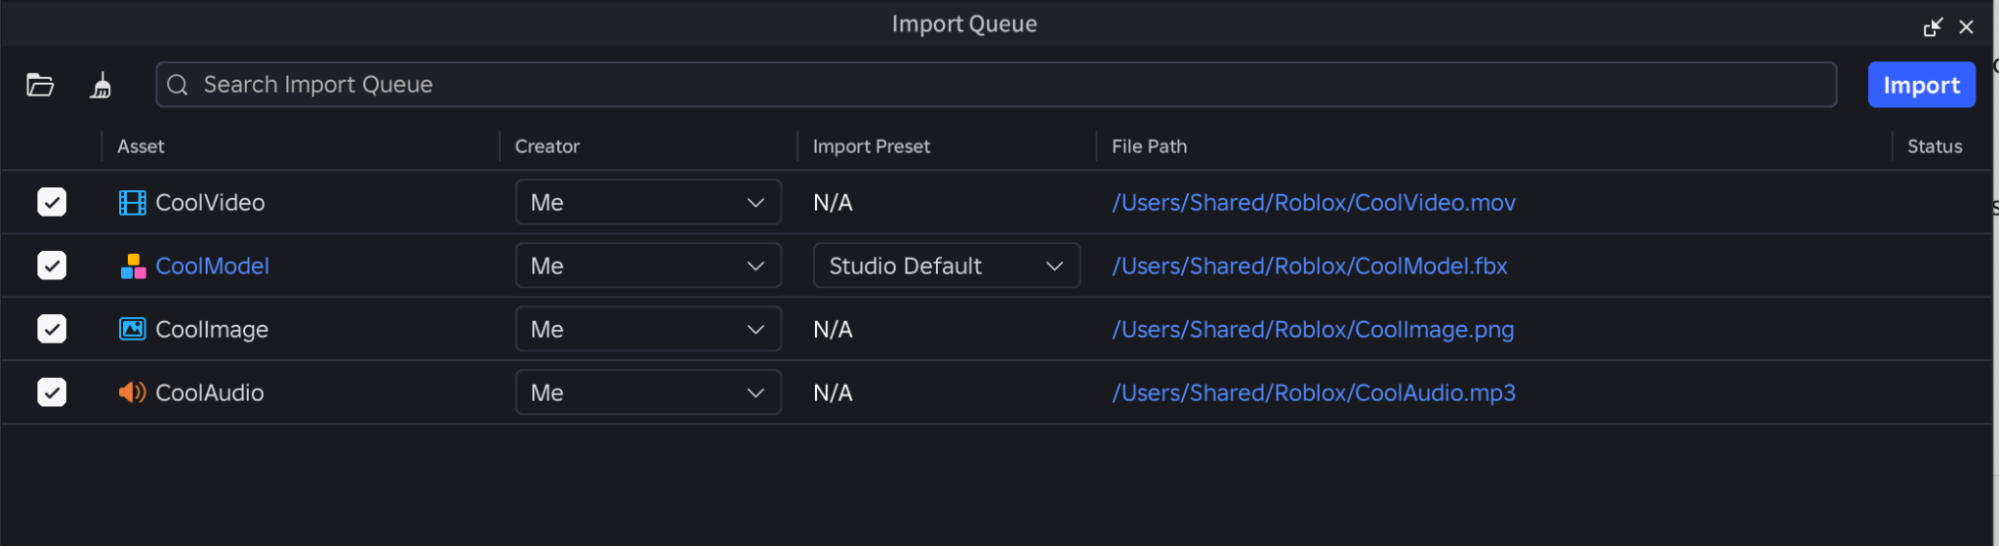
Task: Click the CoolImage picture icon
Action: click(132, 329)
